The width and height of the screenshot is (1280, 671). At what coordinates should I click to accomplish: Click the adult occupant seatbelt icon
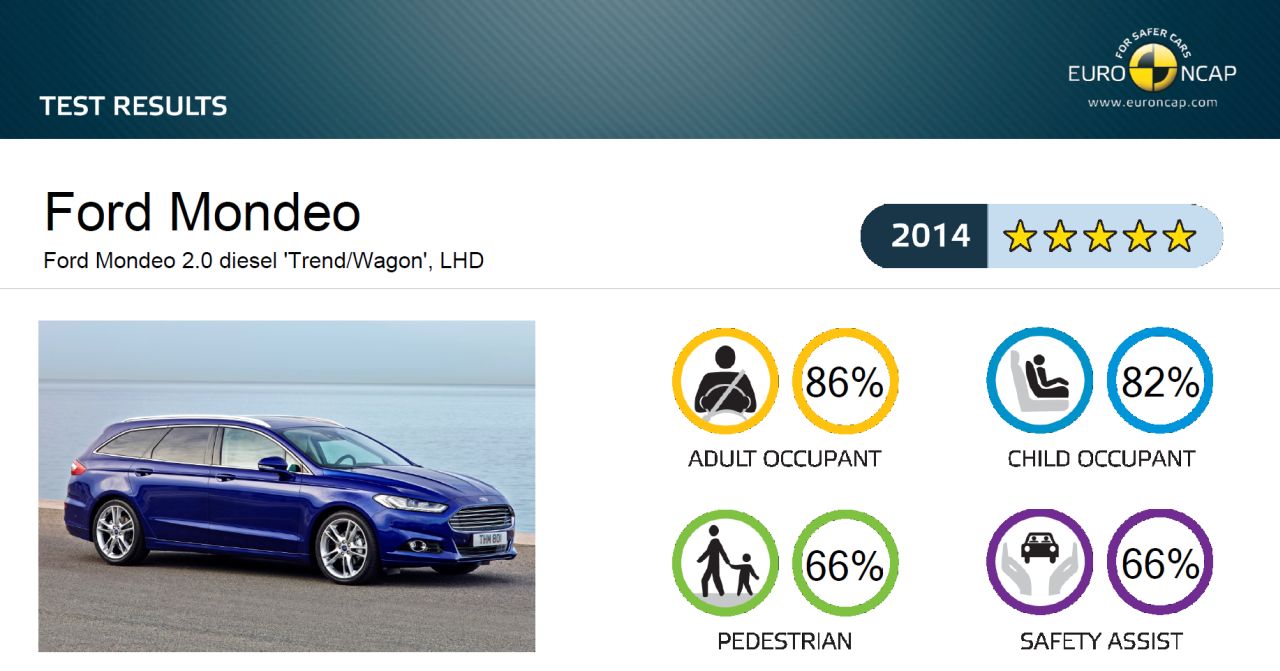(725, 381)
